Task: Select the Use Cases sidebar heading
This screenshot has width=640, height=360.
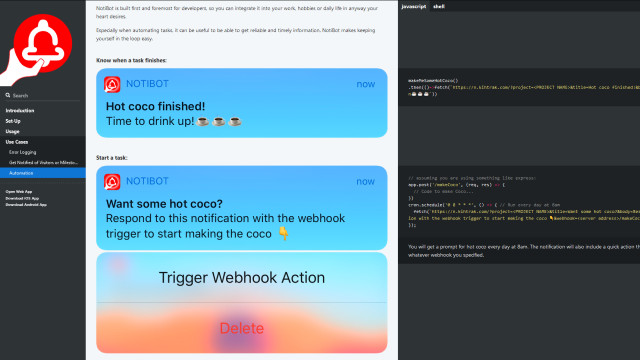Action: pos(17,142)
